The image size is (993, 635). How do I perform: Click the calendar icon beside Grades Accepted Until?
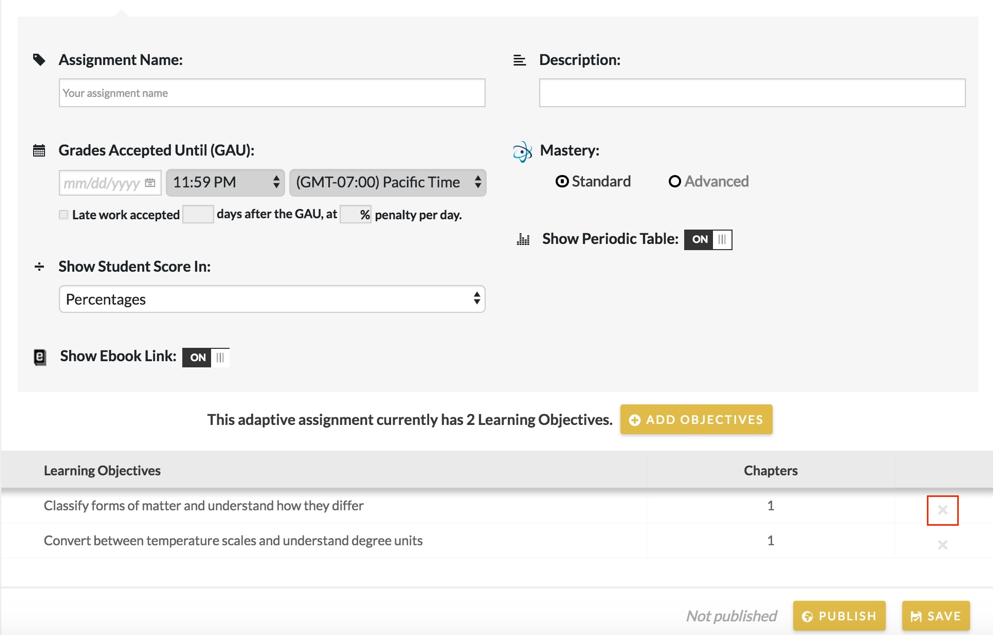39,151
